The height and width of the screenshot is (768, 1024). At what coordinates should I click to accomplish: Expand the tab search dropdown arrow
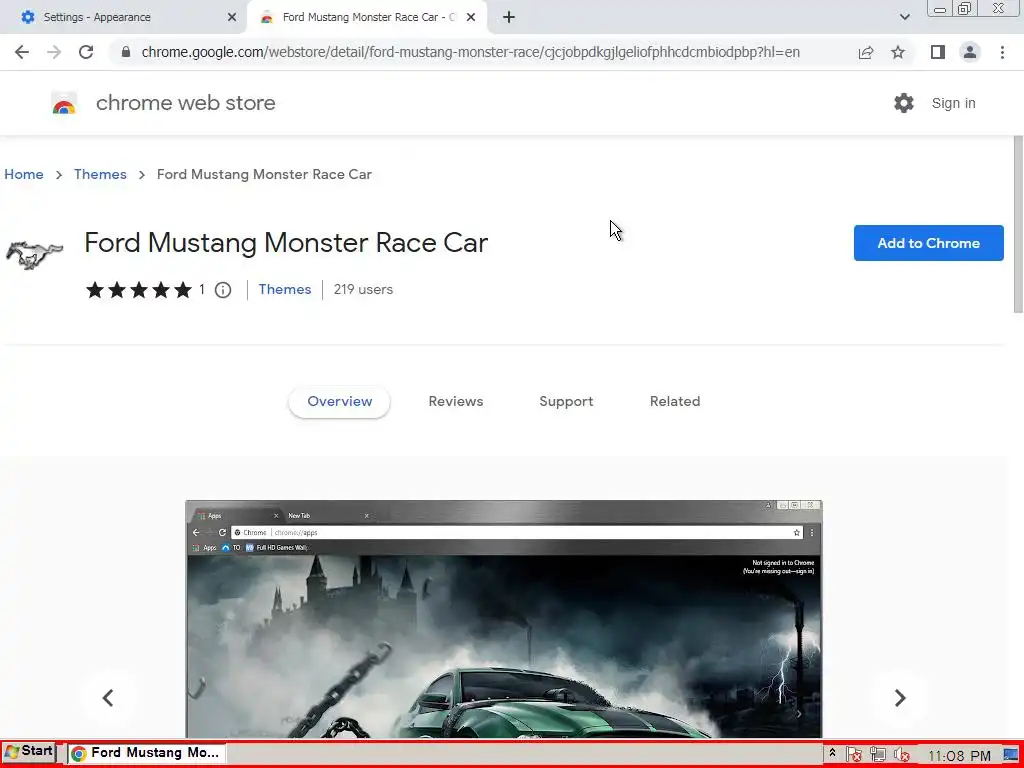904,18
